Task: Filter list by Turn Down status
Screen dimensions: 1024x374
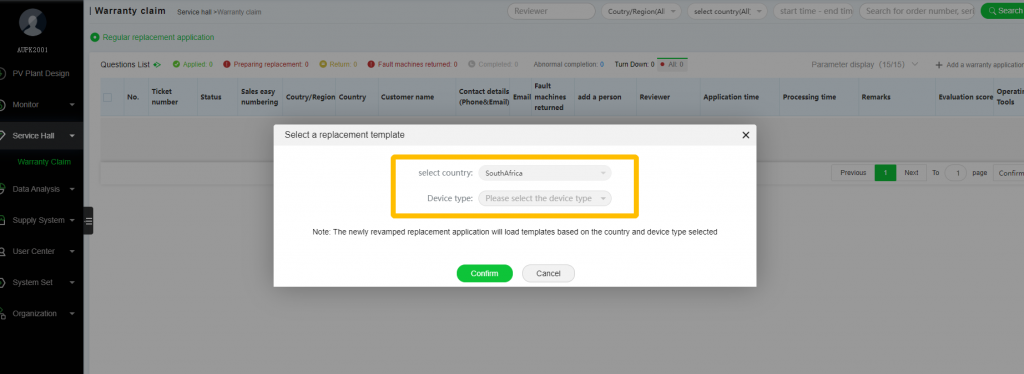Action: pos(634,65)
